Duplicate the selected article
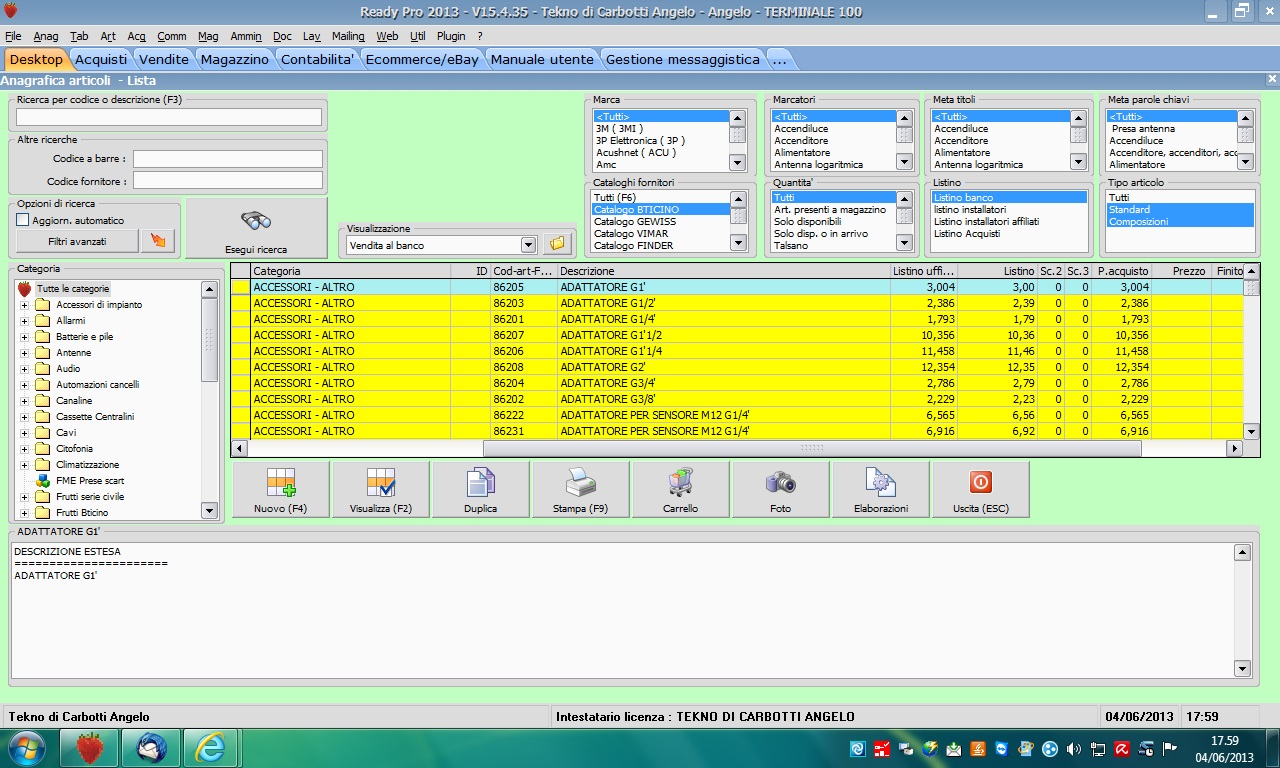 (x=480, y=490)
